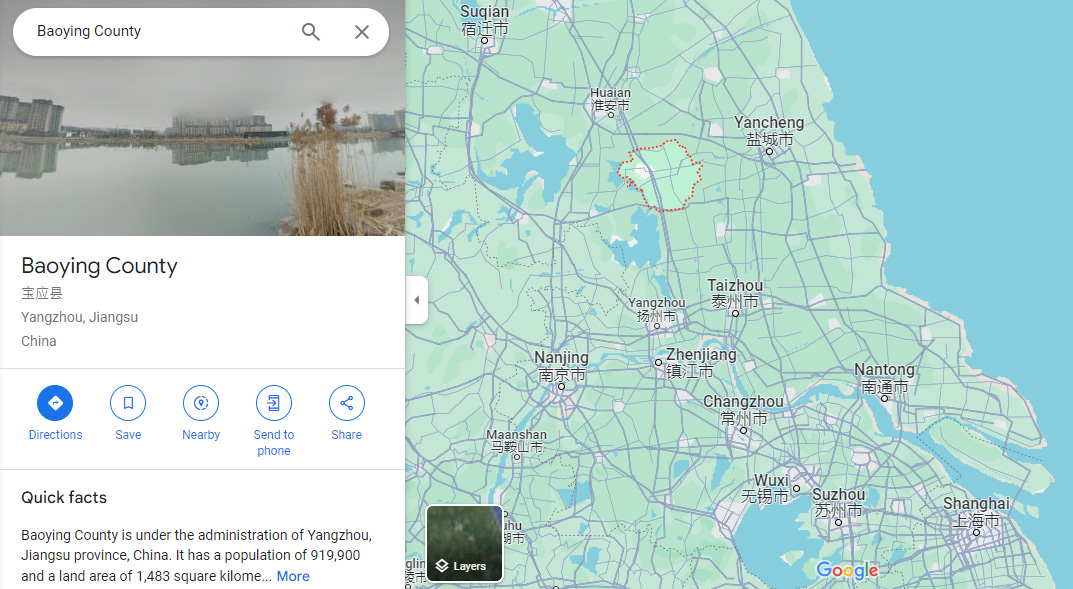The image size is (1073, 589).
Task: Click the Shanghai city label on map
Action: pyautogui.click(x=977, y=512)
